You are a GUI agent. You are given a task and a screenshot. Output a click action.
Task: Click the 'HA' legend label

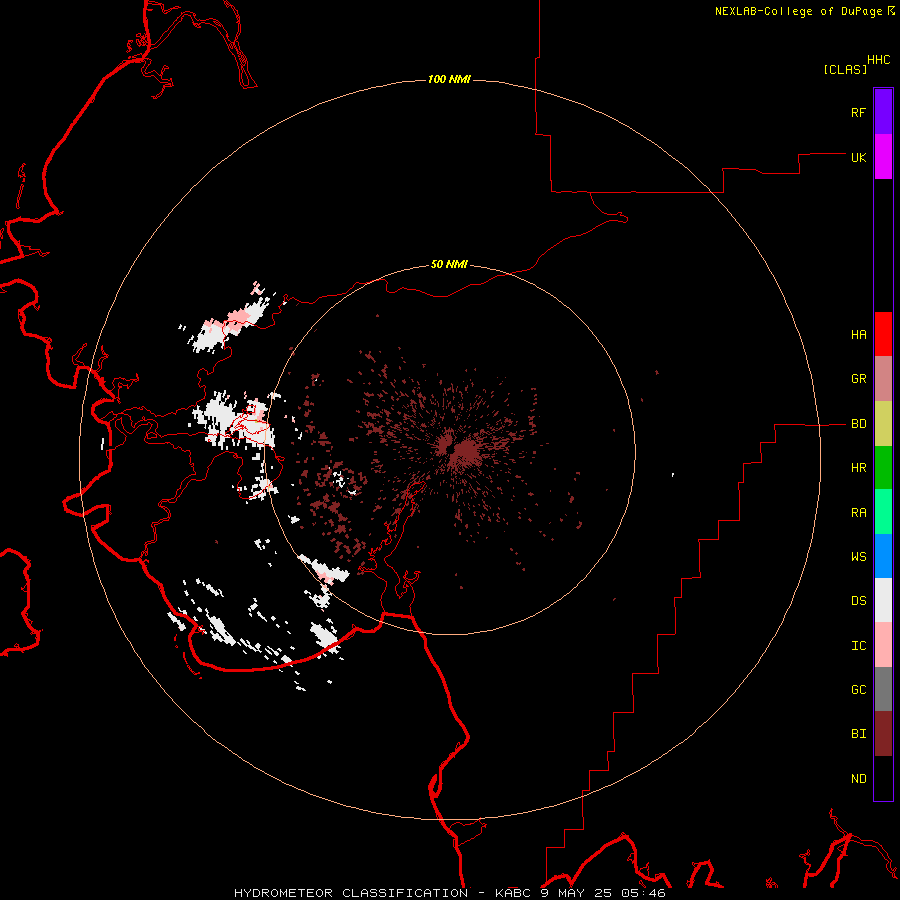(858, 335)
